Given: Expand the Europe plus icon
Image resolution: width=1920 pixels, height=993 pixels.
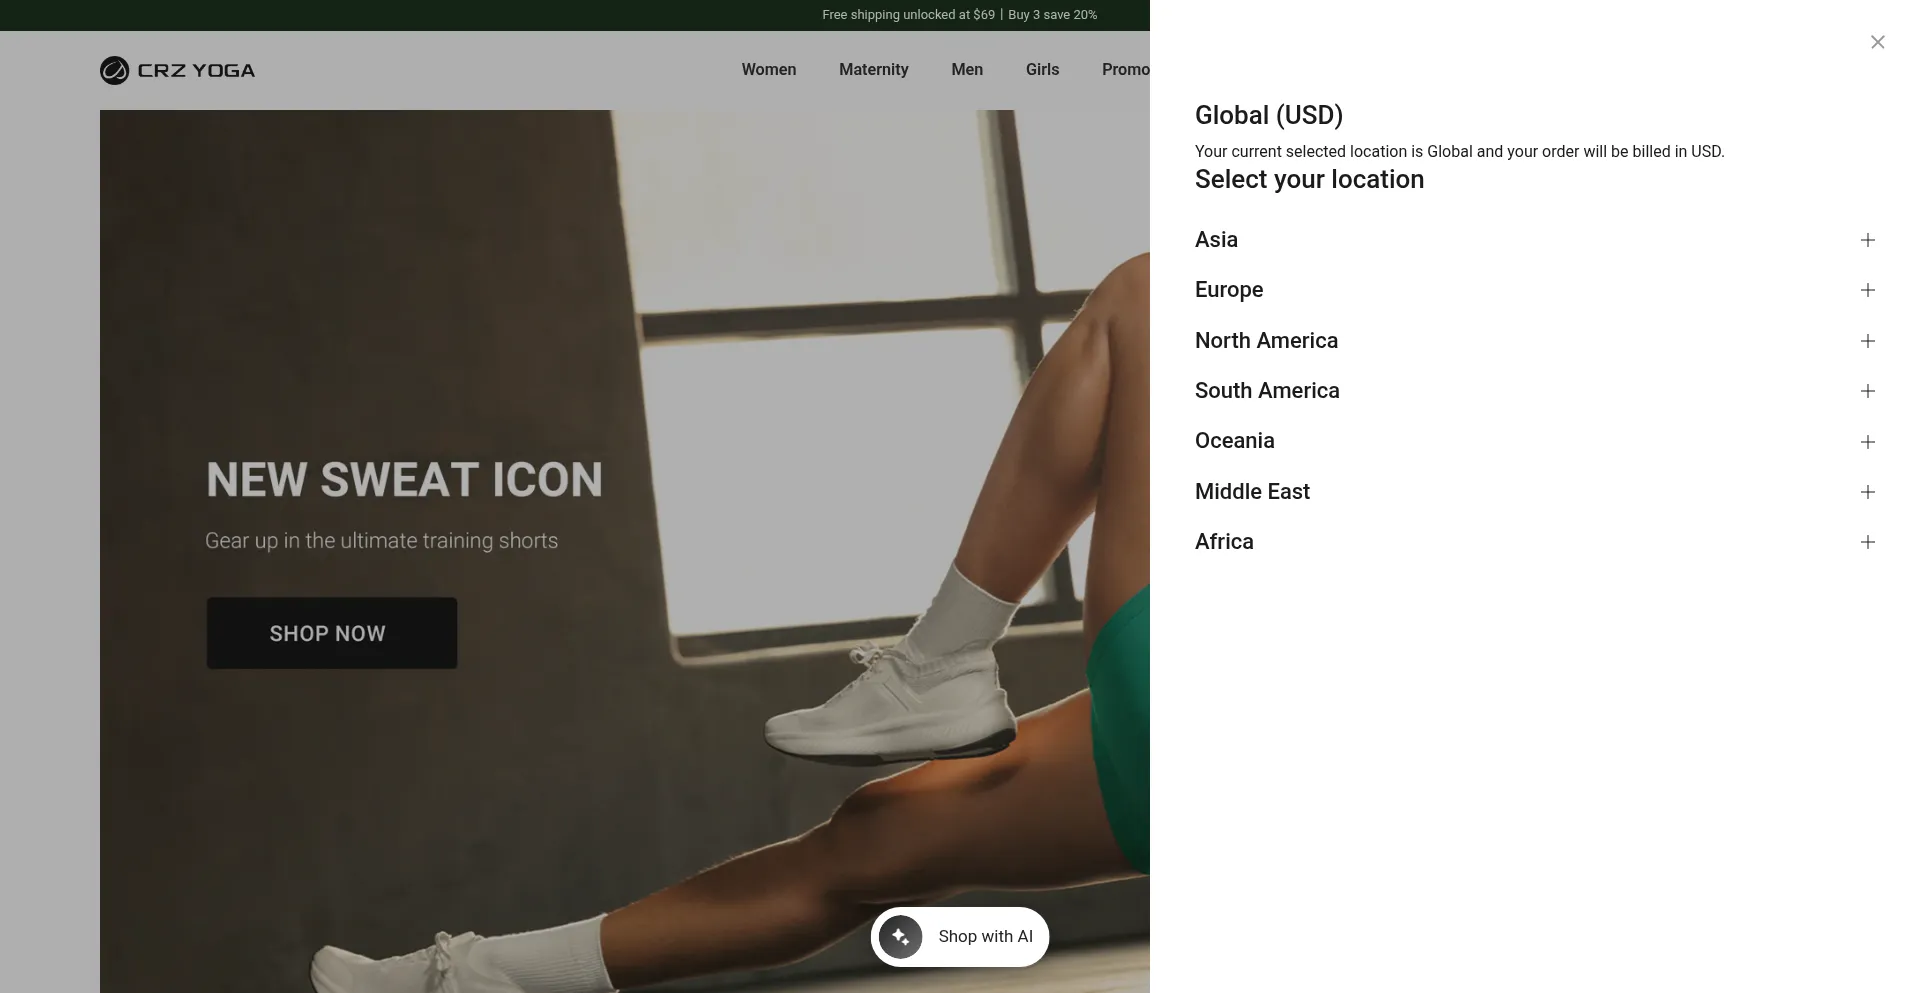Looking at the screenshot, I should coord(1867,290).
